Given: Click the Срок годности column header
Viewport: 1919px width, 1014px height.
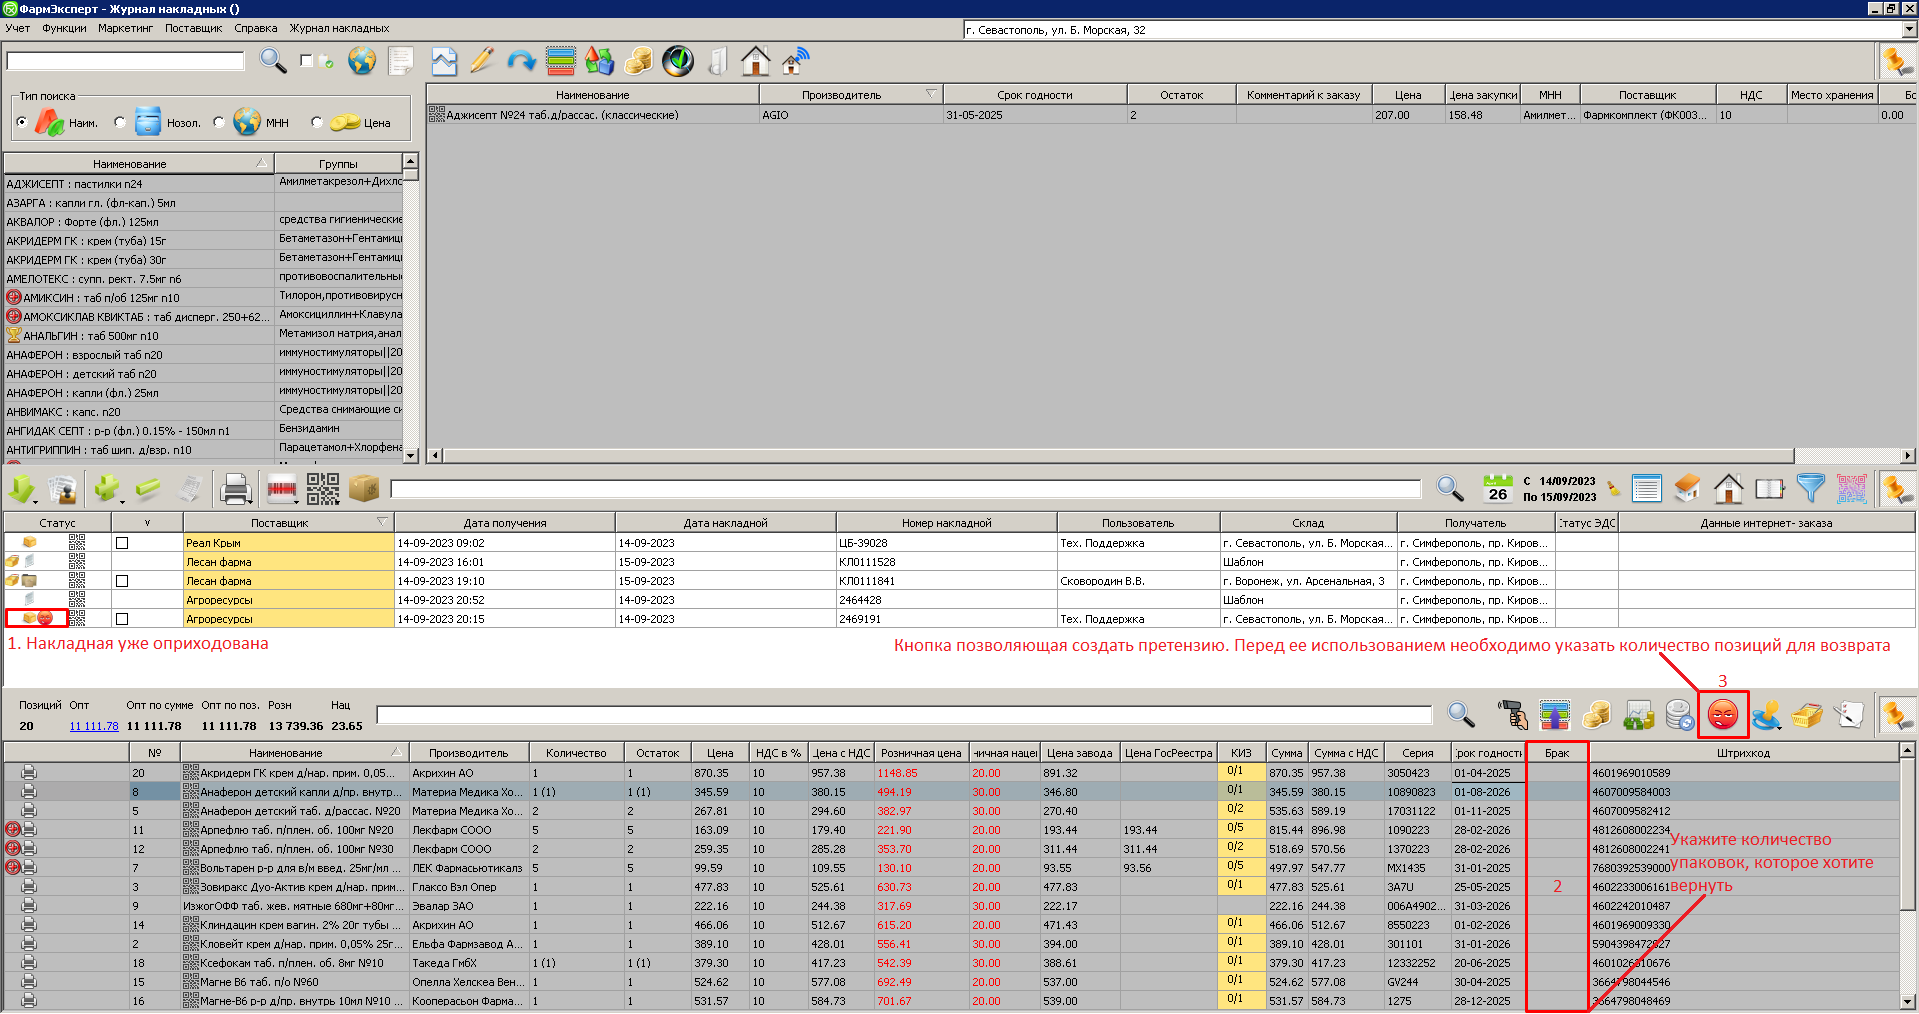Looking at the screenshot, I should click(1034, 95).
